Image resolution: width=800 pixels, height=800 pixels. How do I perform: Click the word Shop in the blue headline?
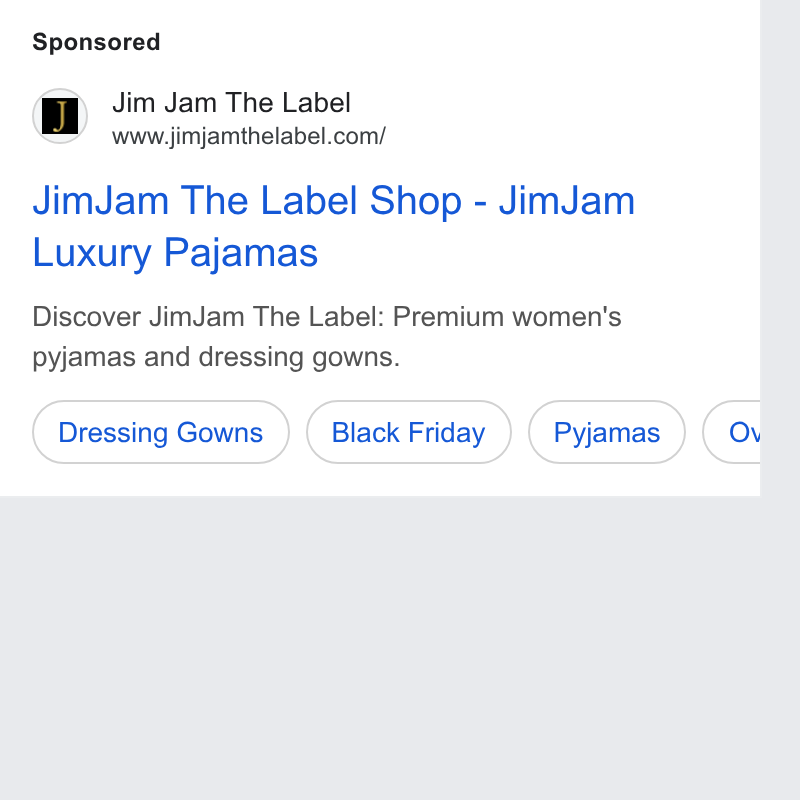415,201
